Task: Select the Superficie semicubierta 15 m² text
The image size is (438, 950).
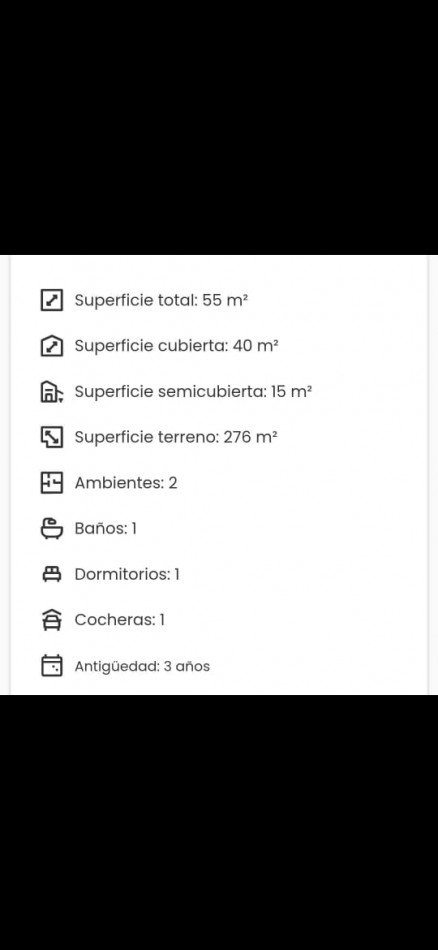Action: (x=193, y=391)
